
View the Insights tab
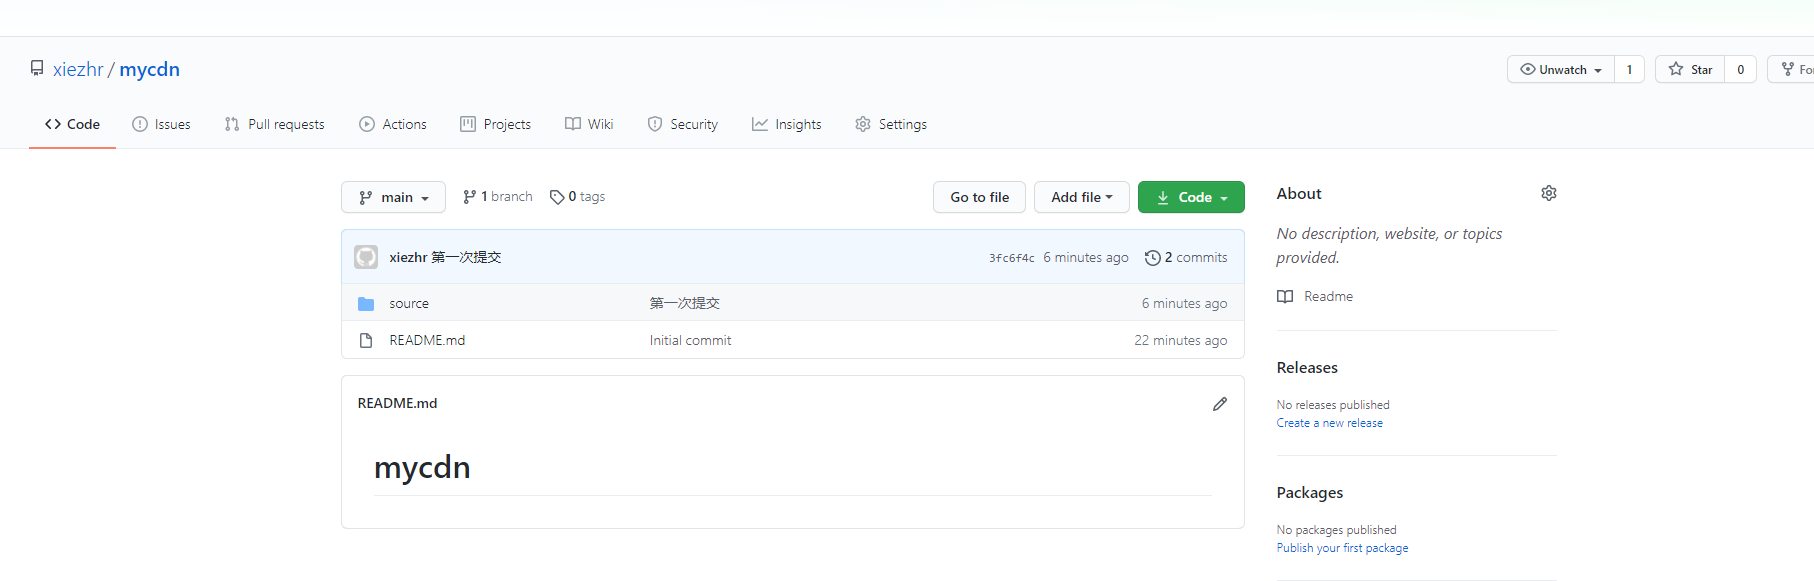click(787, 124)
